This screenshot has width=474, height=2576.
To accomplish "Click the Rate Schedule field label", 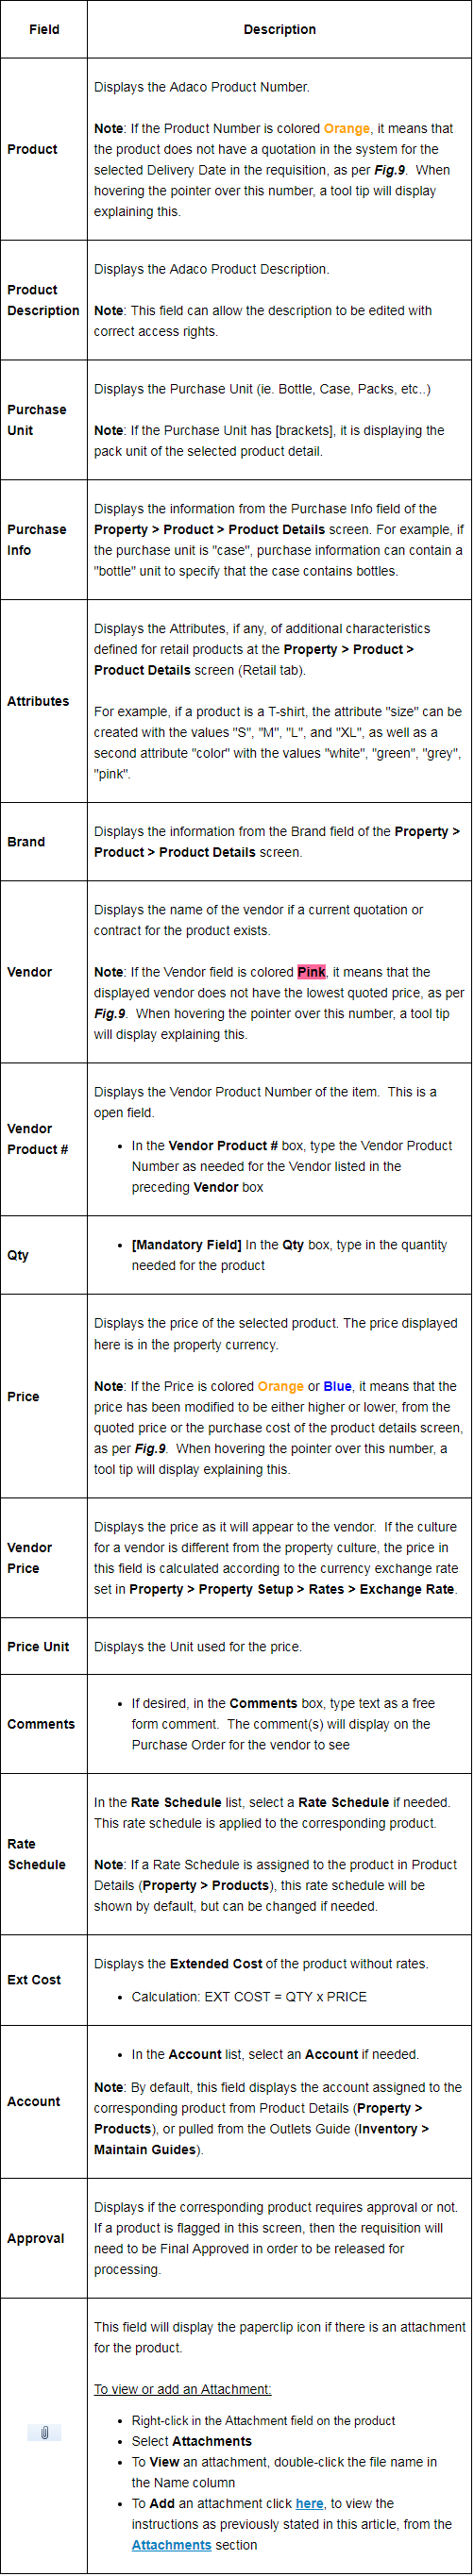I will (37, 1853).
